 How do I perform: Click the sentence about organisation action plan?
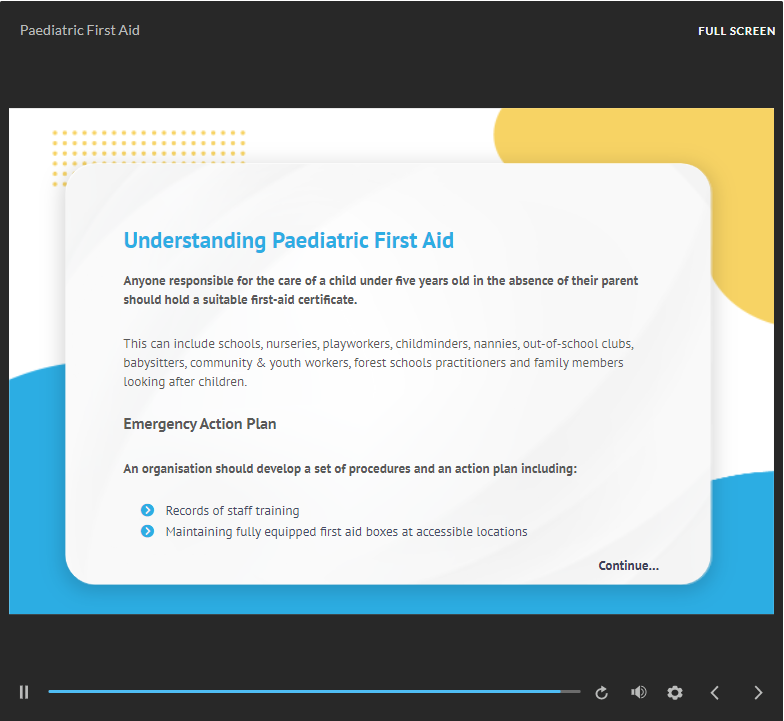click(x=350, y=469)
